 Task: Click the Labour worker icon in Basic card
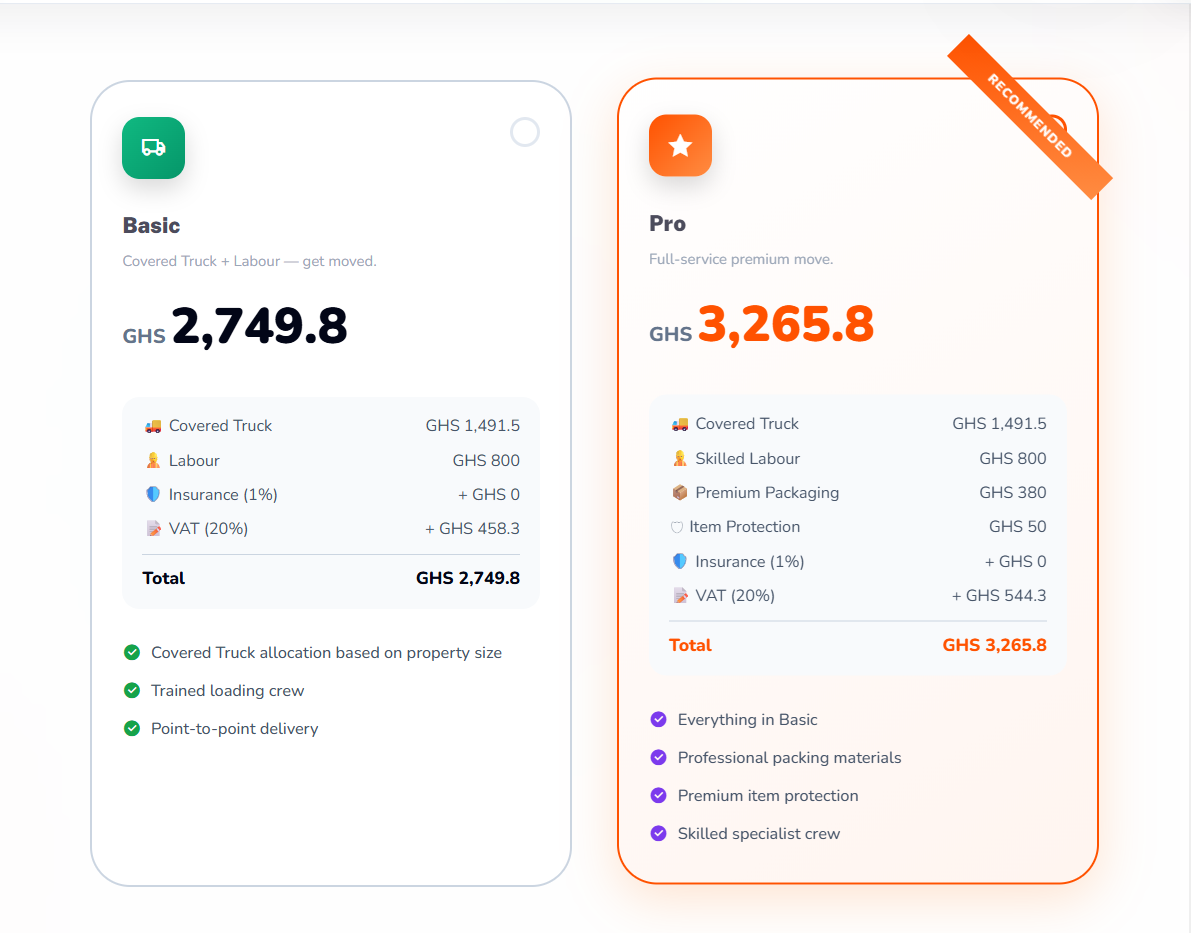[153, 460]
